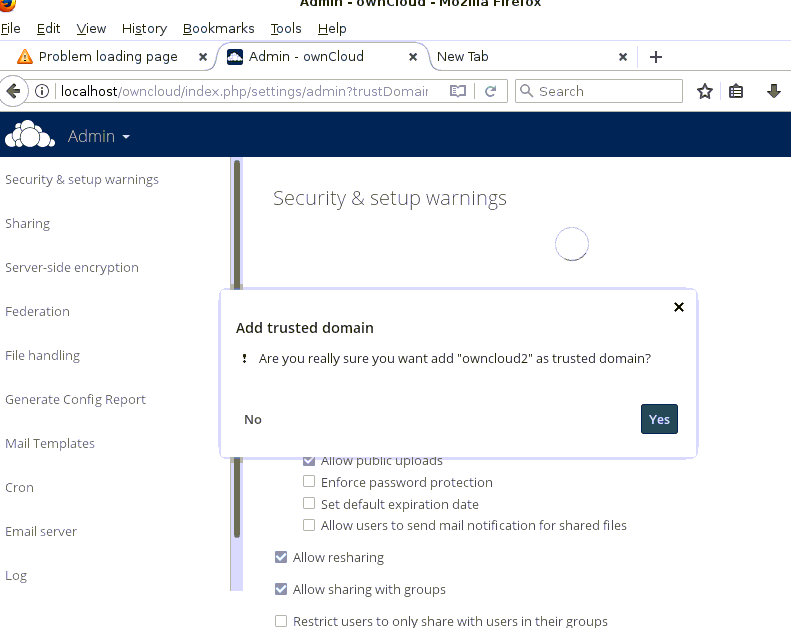Enable mail notification for shared files

point(309,525)
